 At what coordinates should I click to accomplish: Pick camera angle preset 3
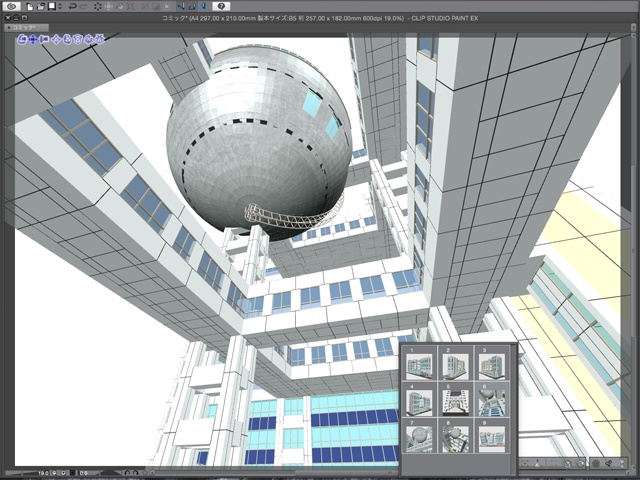coord(492,364)
